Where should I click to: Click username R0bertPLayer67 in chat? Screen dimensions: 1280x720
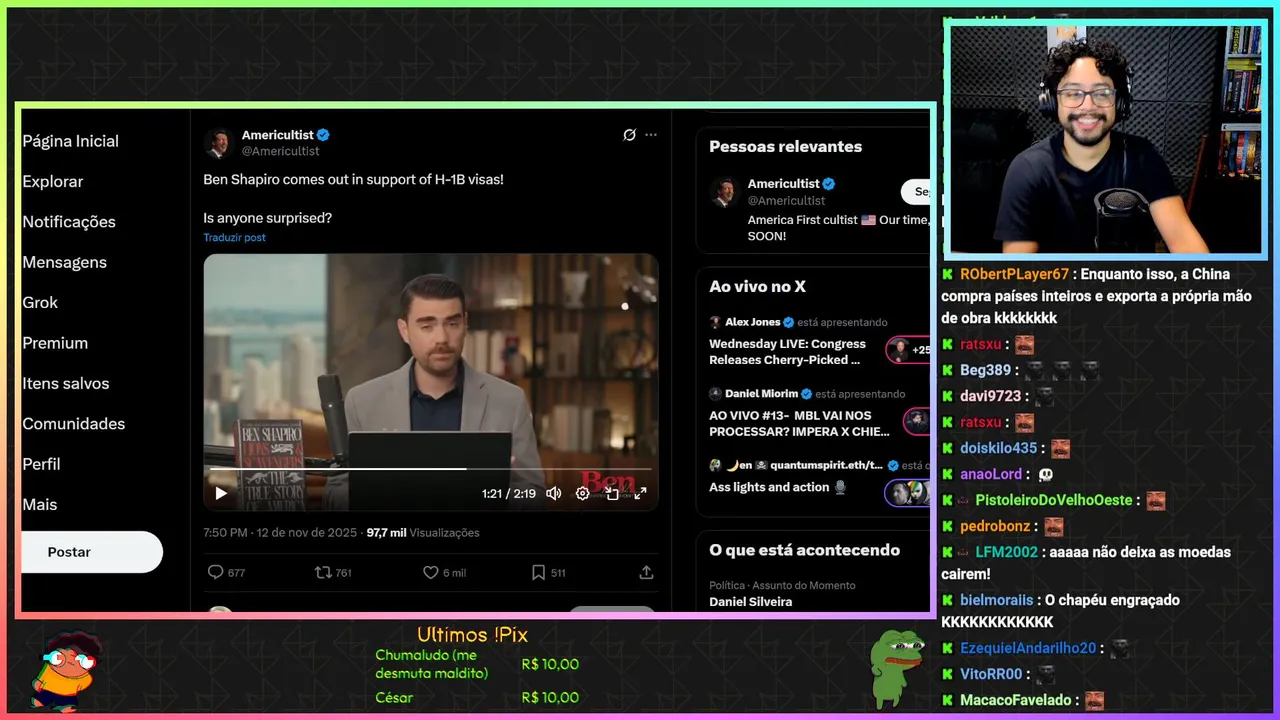coord(1014,274)
